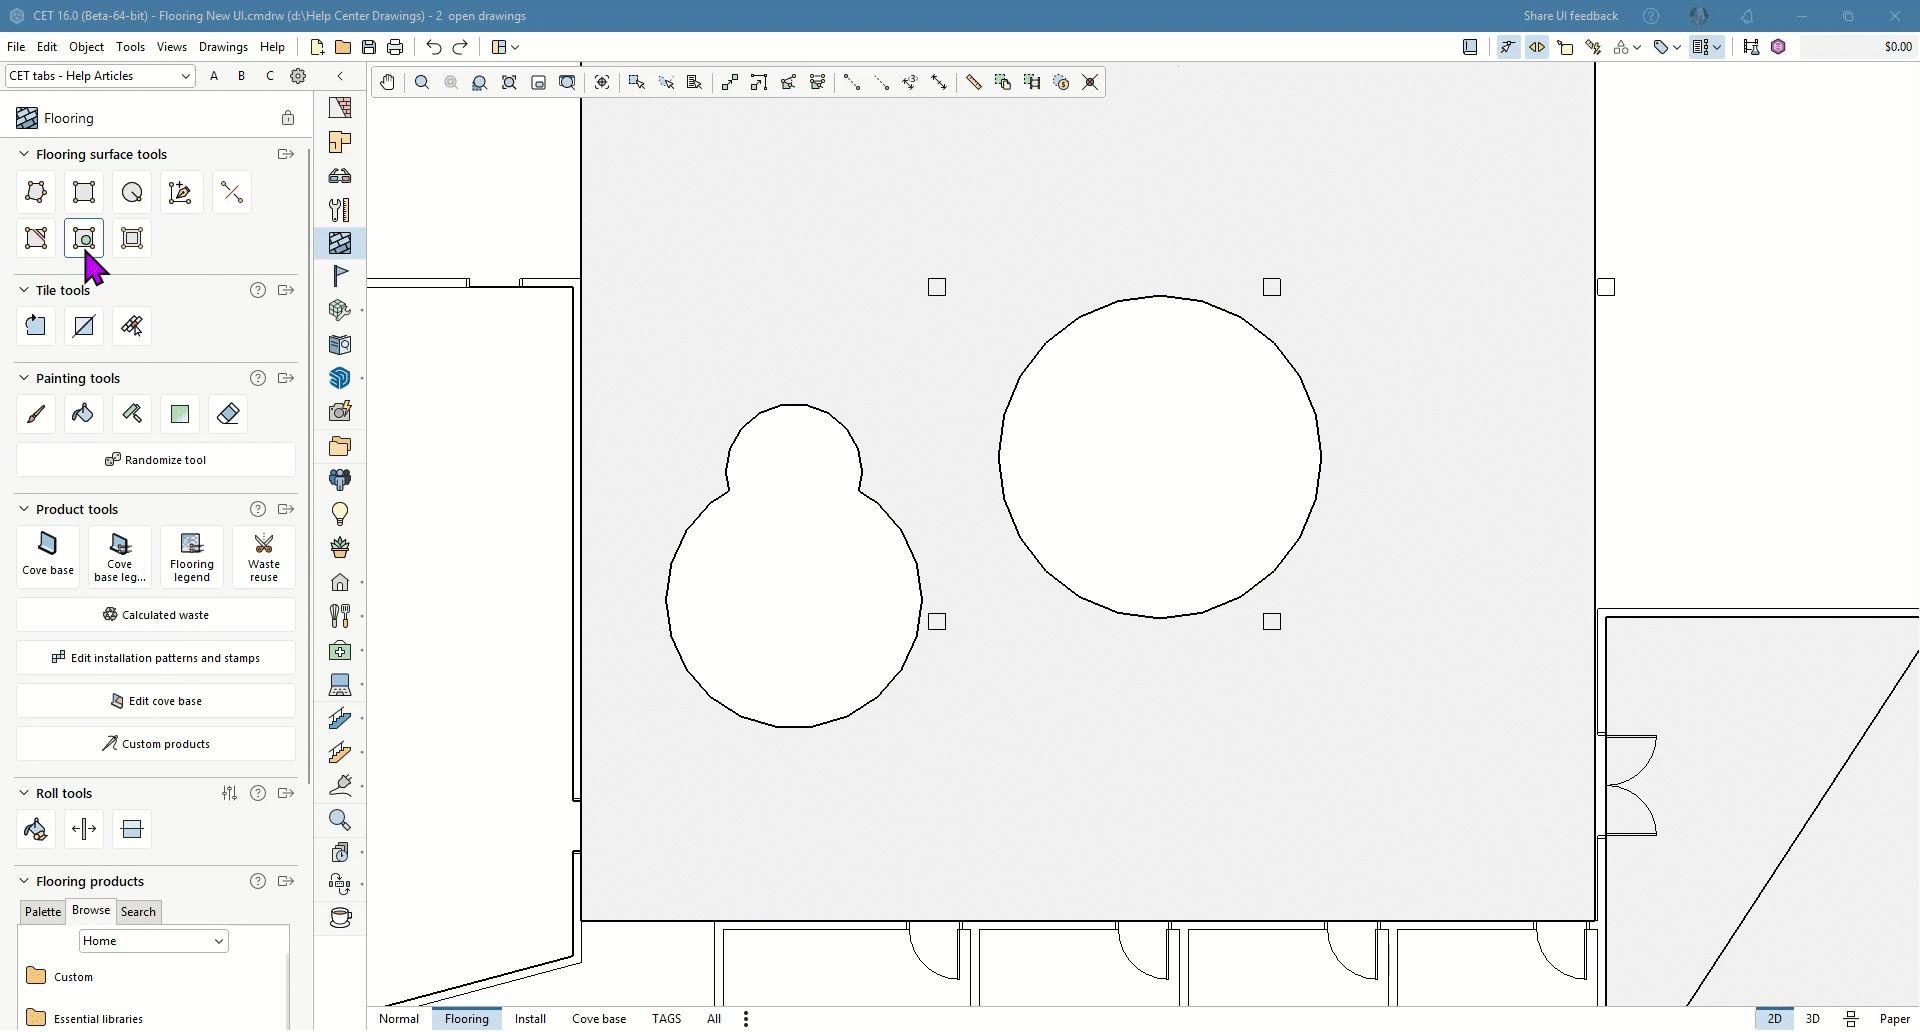Click the Calculated waste button

click(x=156, y=615)
